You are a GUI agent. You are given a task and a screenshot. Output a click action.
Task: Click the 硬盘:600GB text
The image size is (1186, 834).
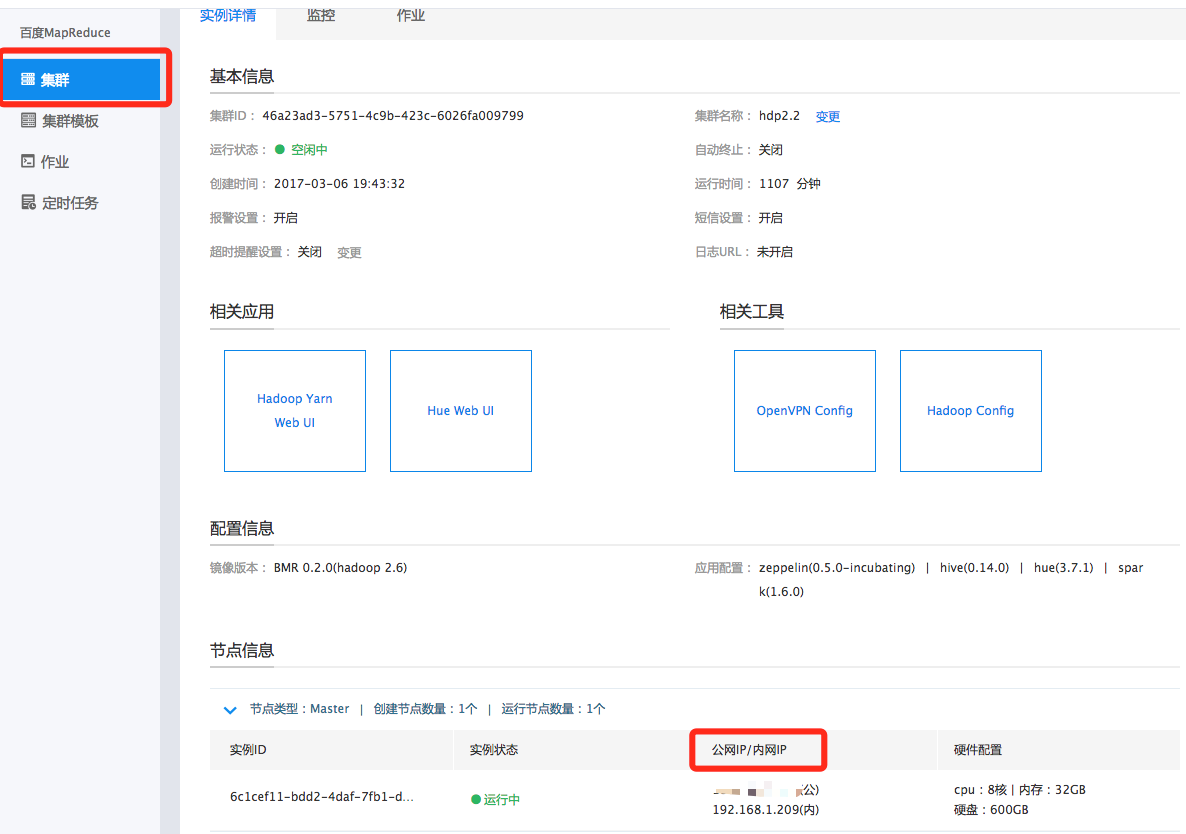coord(991,810)
